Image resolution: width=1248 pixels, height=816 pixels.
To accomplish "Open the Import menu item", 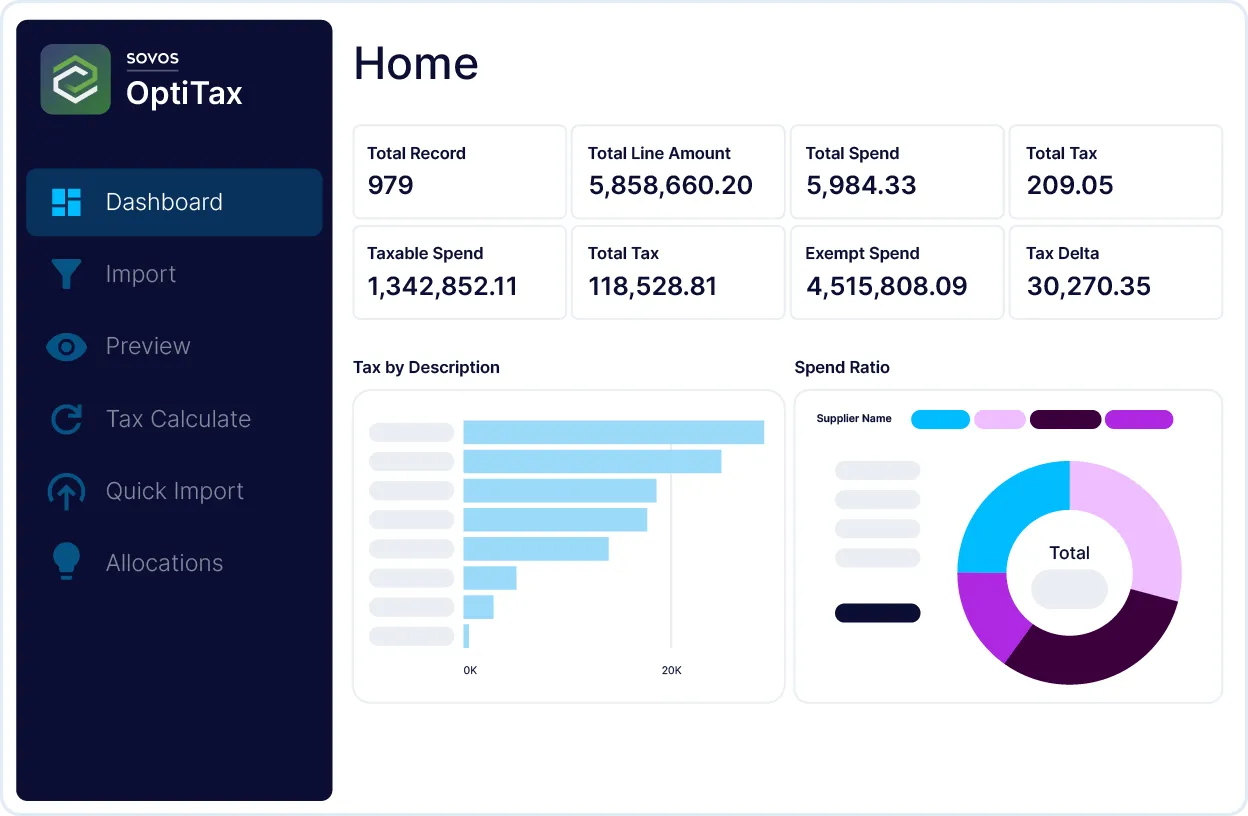I will [x=141, y=274].
